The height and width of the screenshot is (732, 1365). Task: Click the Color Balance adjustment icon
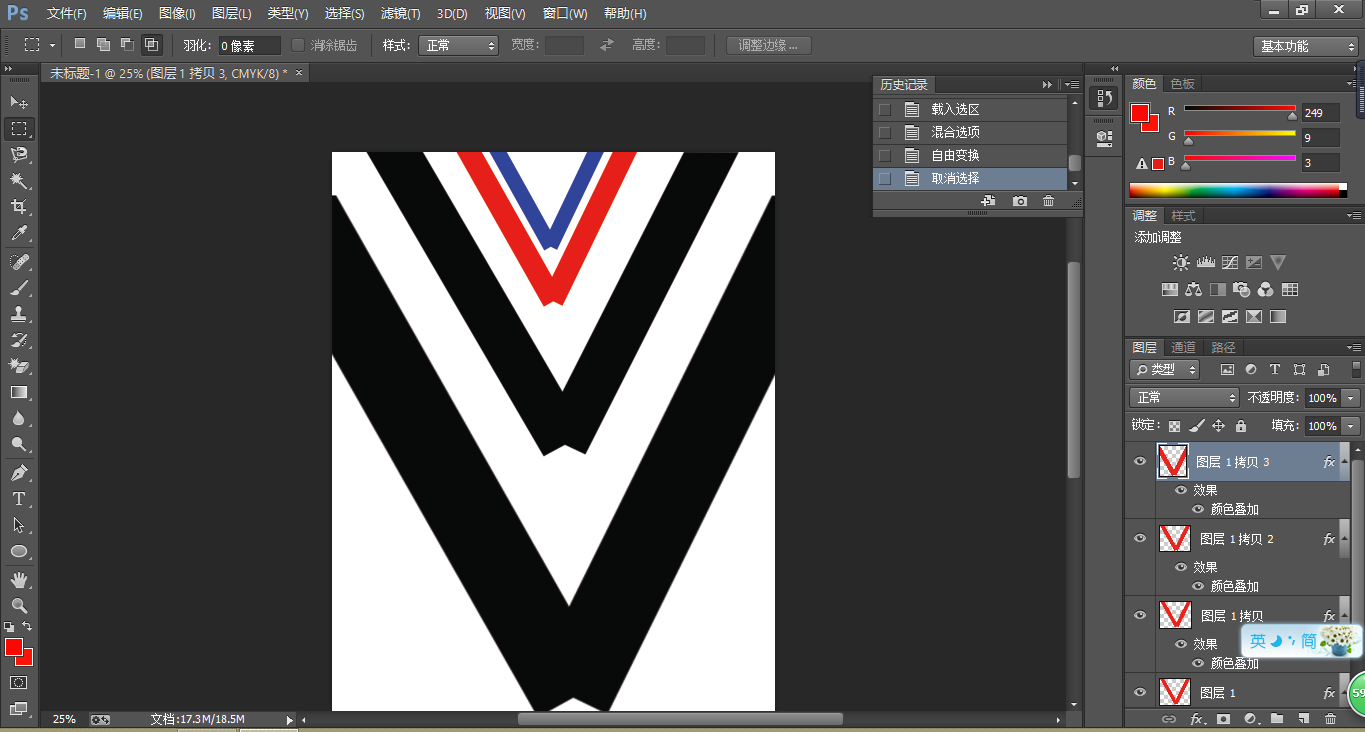tap(1193, 290)
